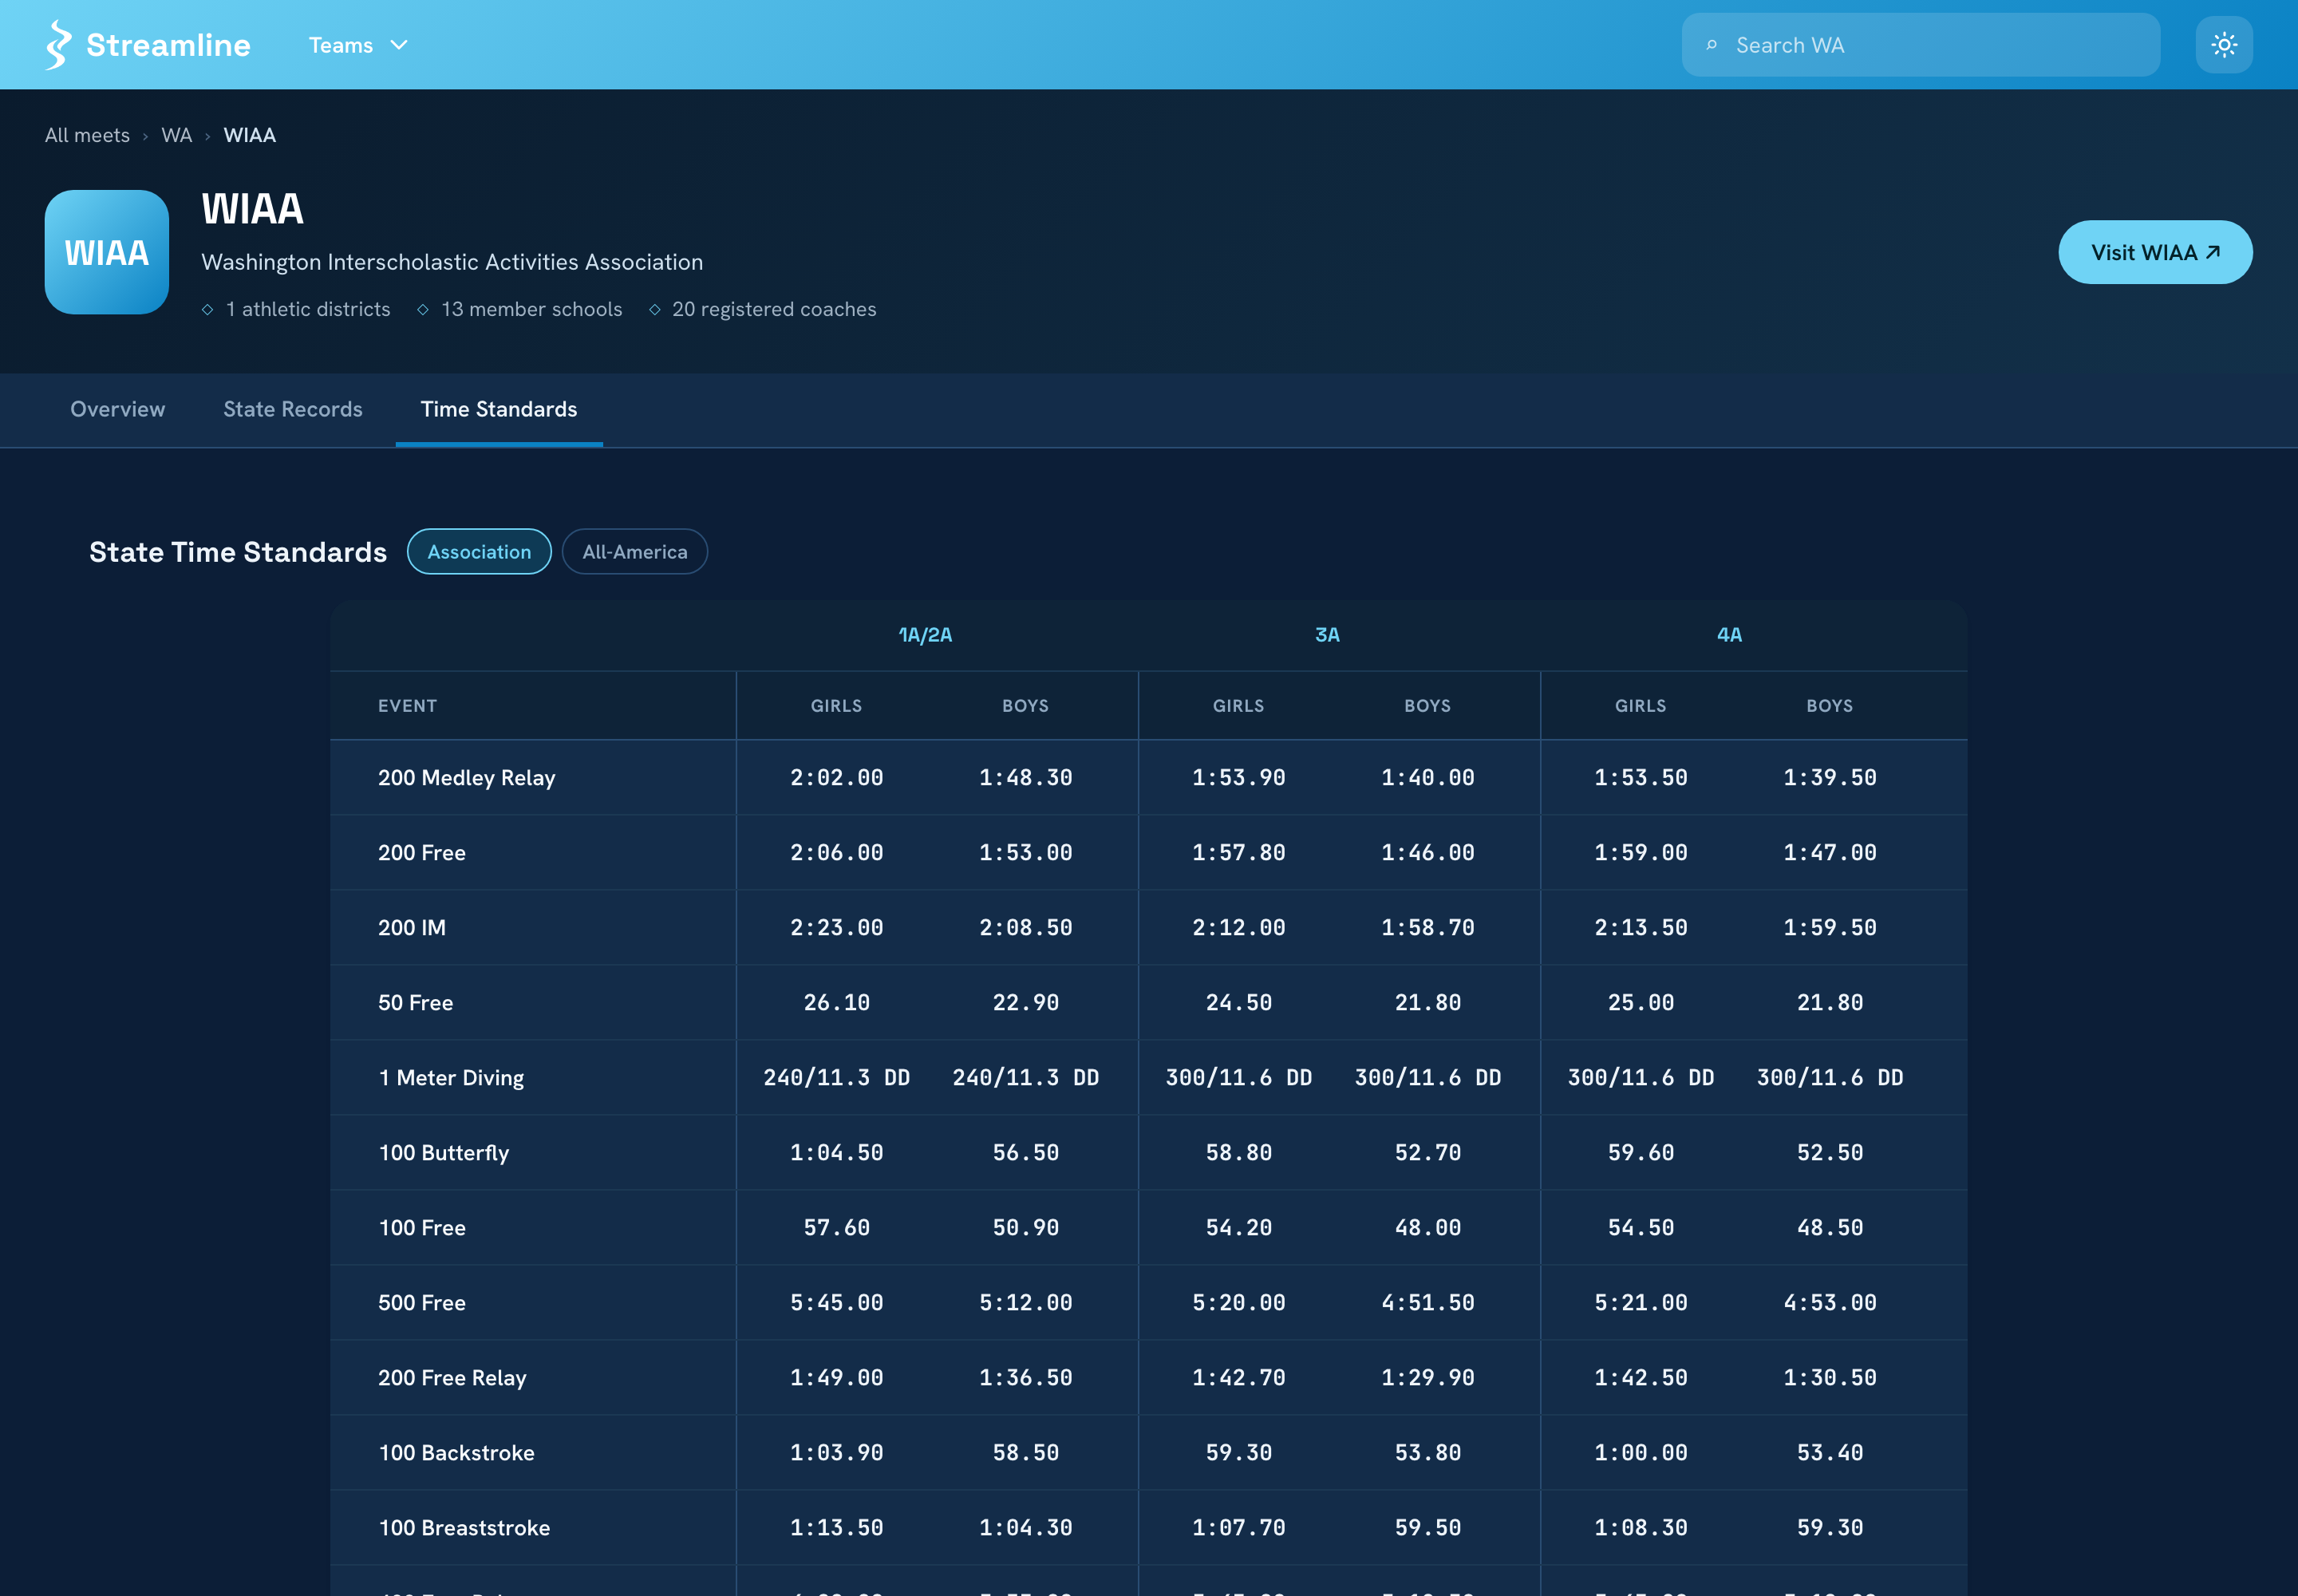
Task: Click 20 registered coaches text
Action: (774, 309)
